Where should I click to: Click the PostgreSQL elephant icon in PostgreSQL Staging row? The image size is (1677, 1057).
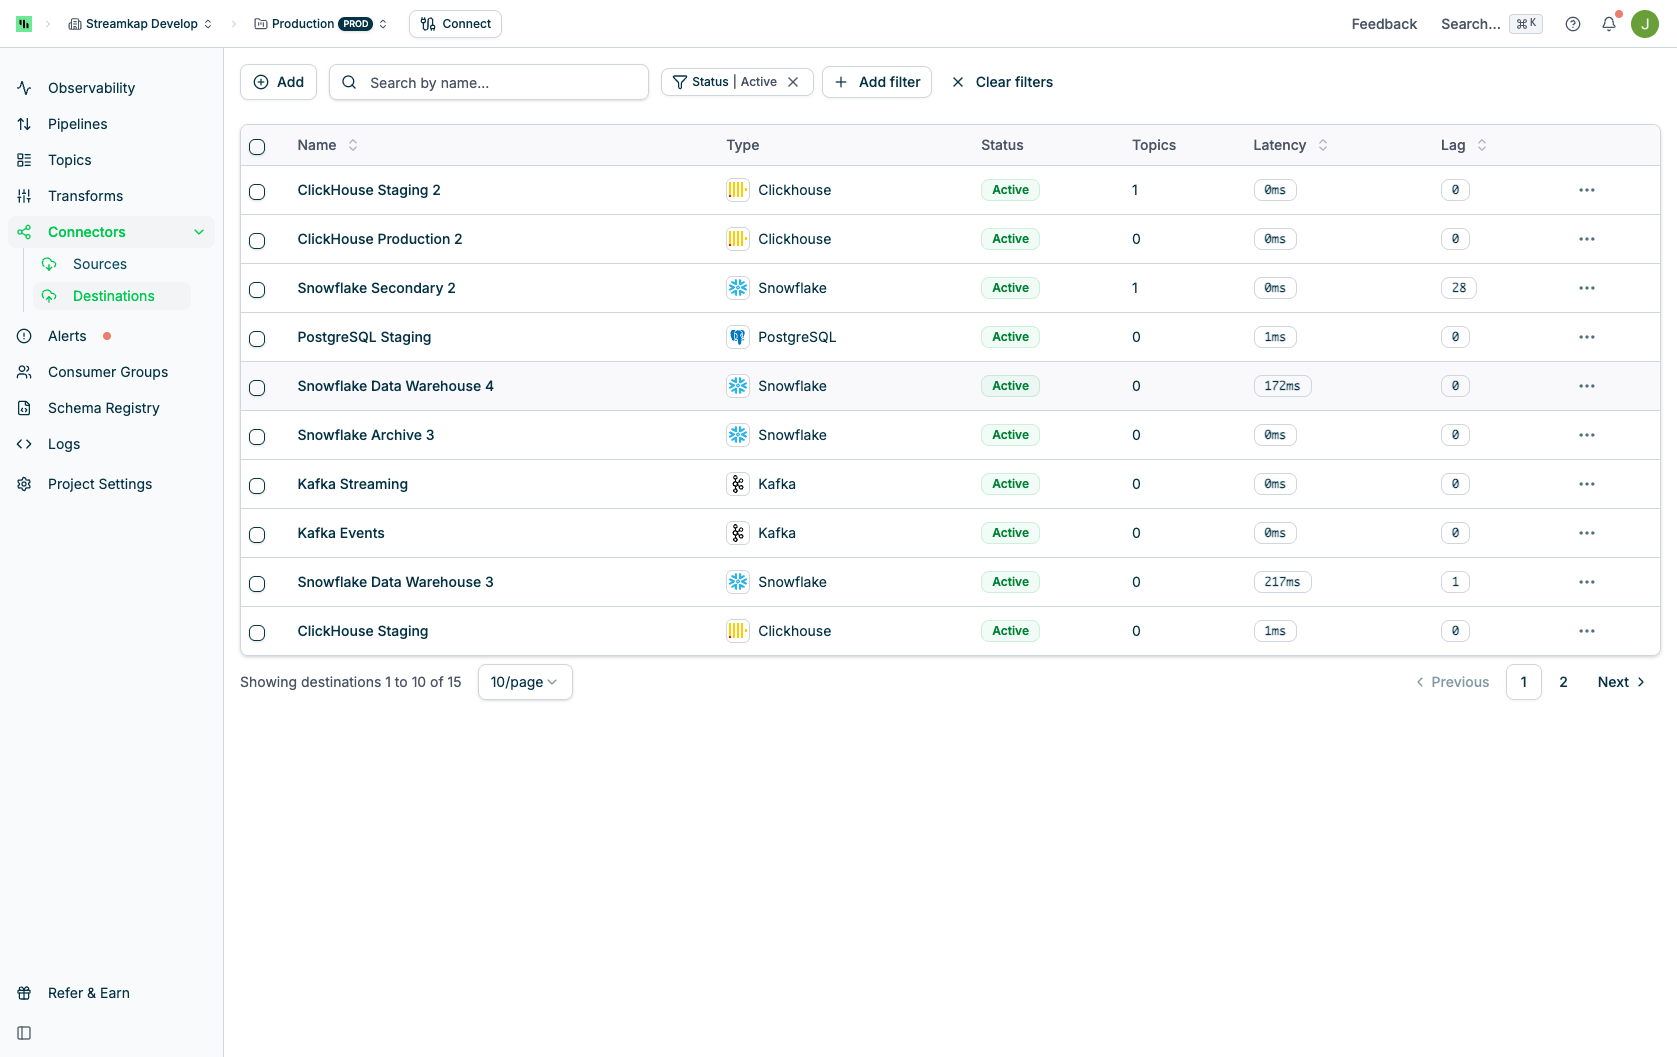coord(738,337)
